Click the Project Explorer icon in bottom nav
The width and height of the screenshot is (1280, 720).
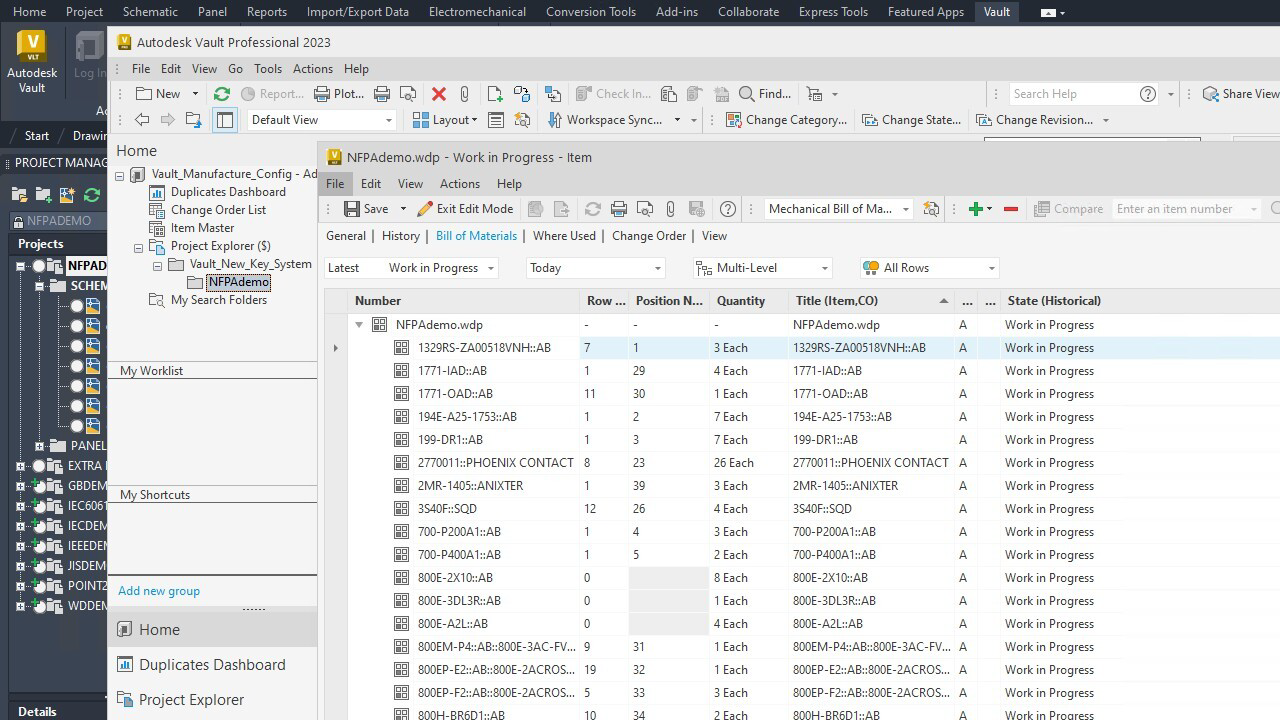tap(125, 700)
